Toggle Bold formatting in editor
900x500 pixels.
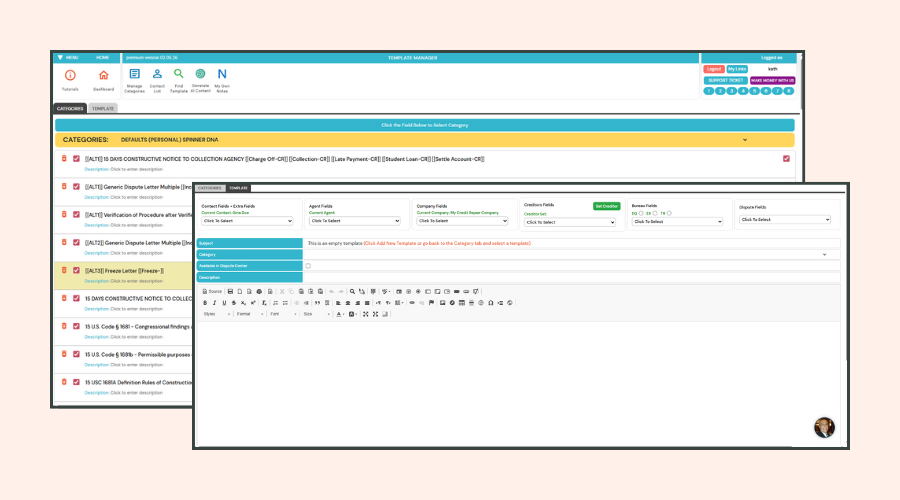205,303
